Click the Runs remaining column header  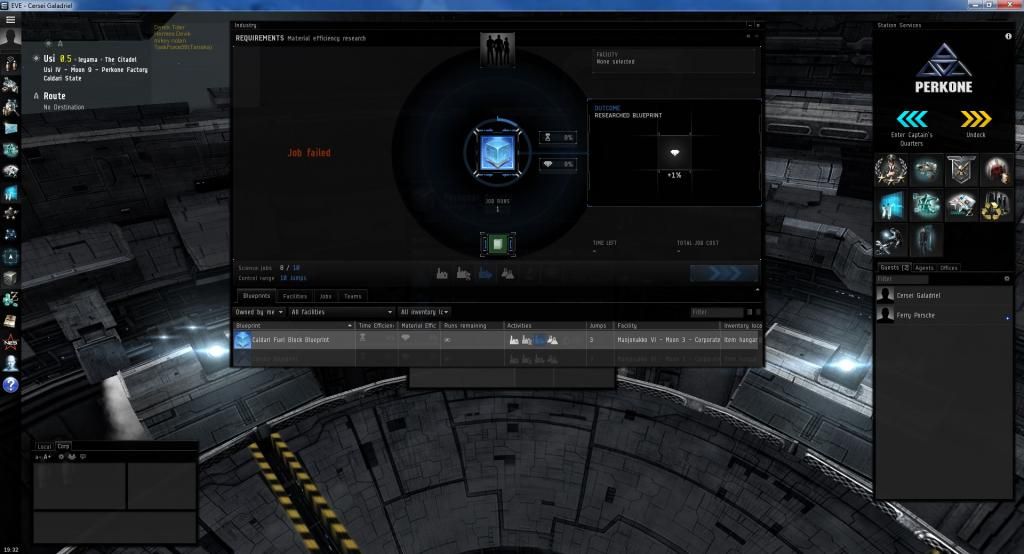point(472,325)
